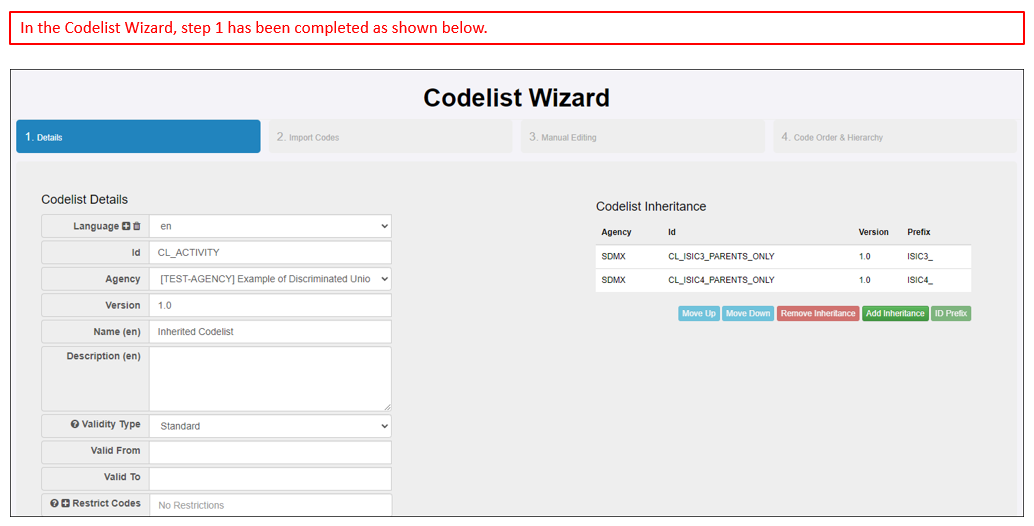Click the Valid From input field
Image resolution: width=1034 pixels, height=526 pixels.
270,452
